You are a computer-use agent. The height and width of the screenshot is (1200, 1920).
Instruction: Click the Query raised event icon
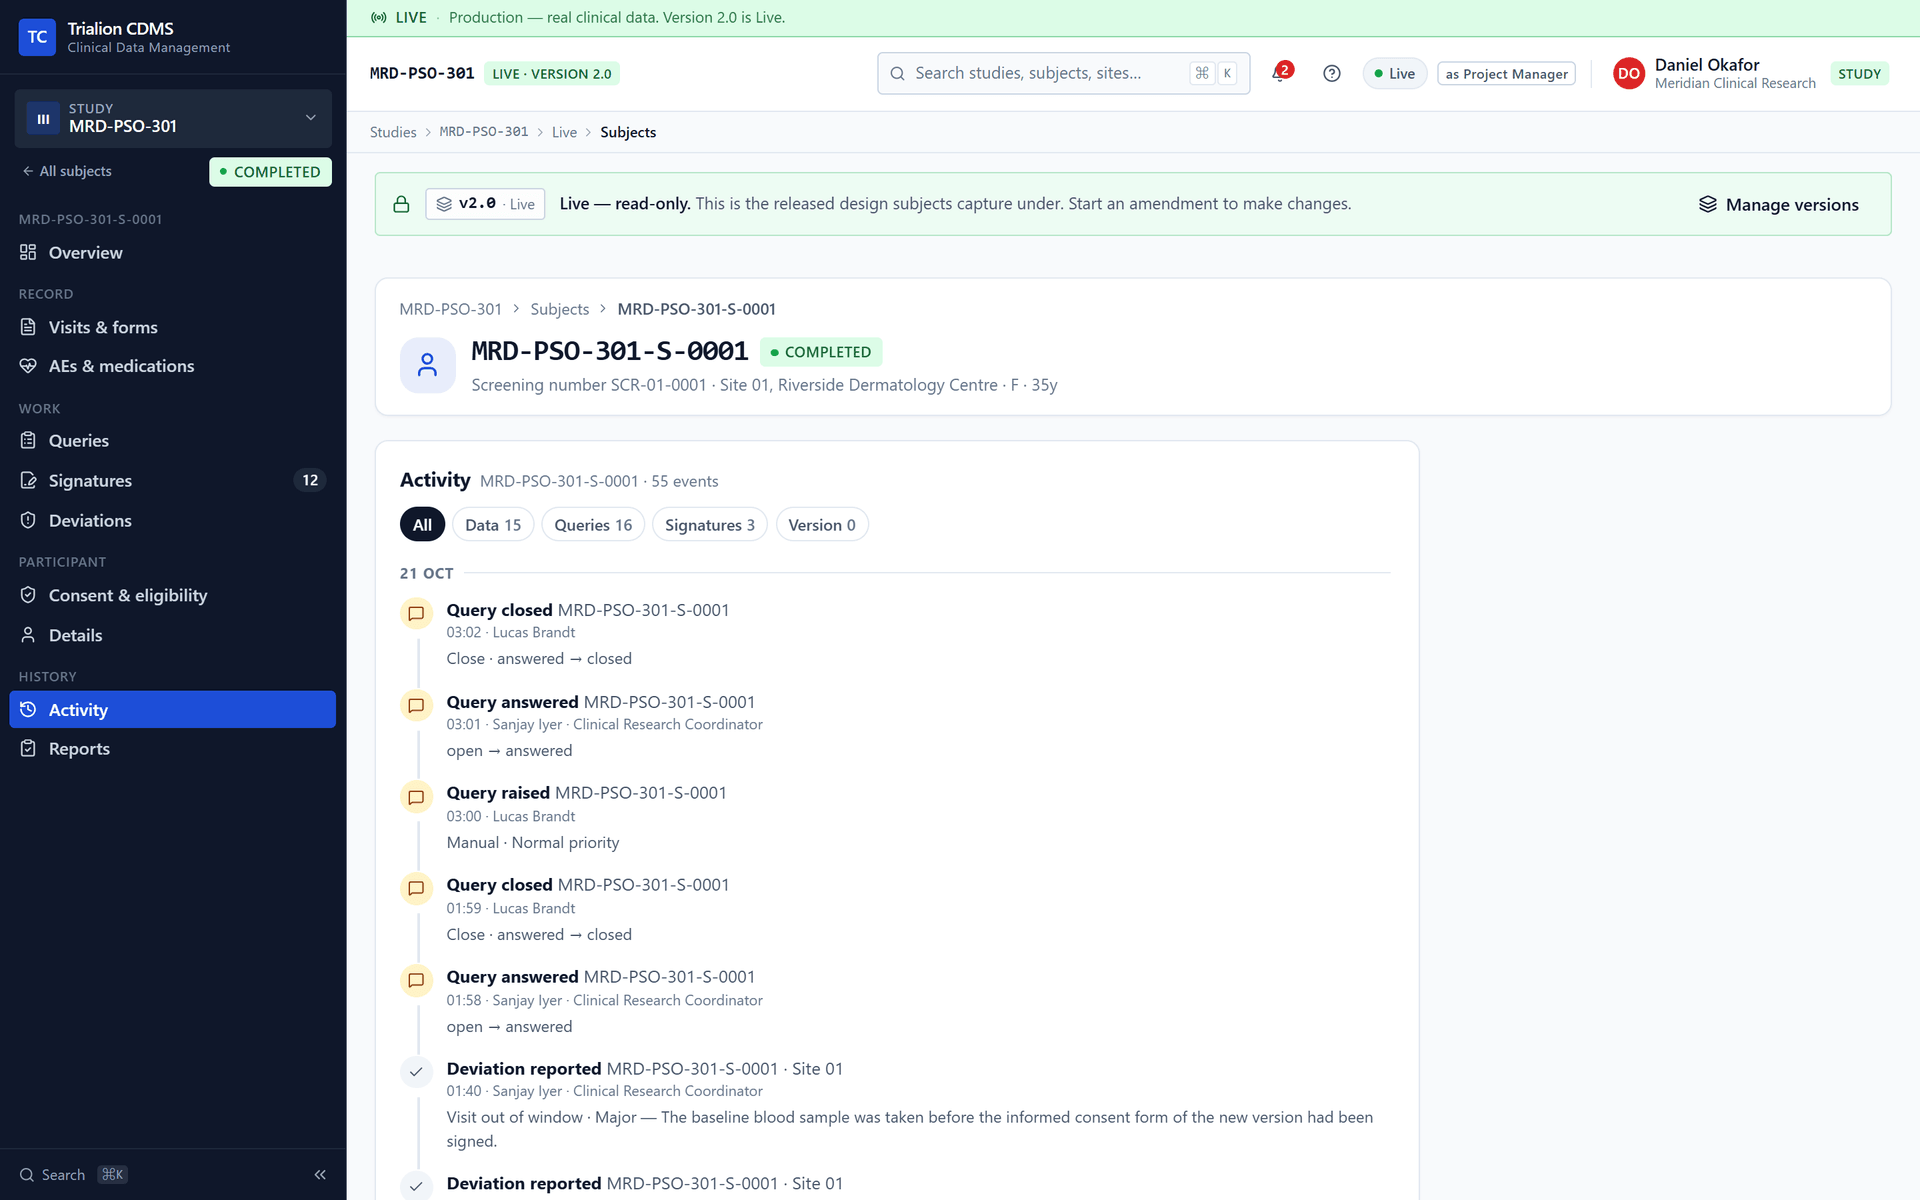click(416, 797)
